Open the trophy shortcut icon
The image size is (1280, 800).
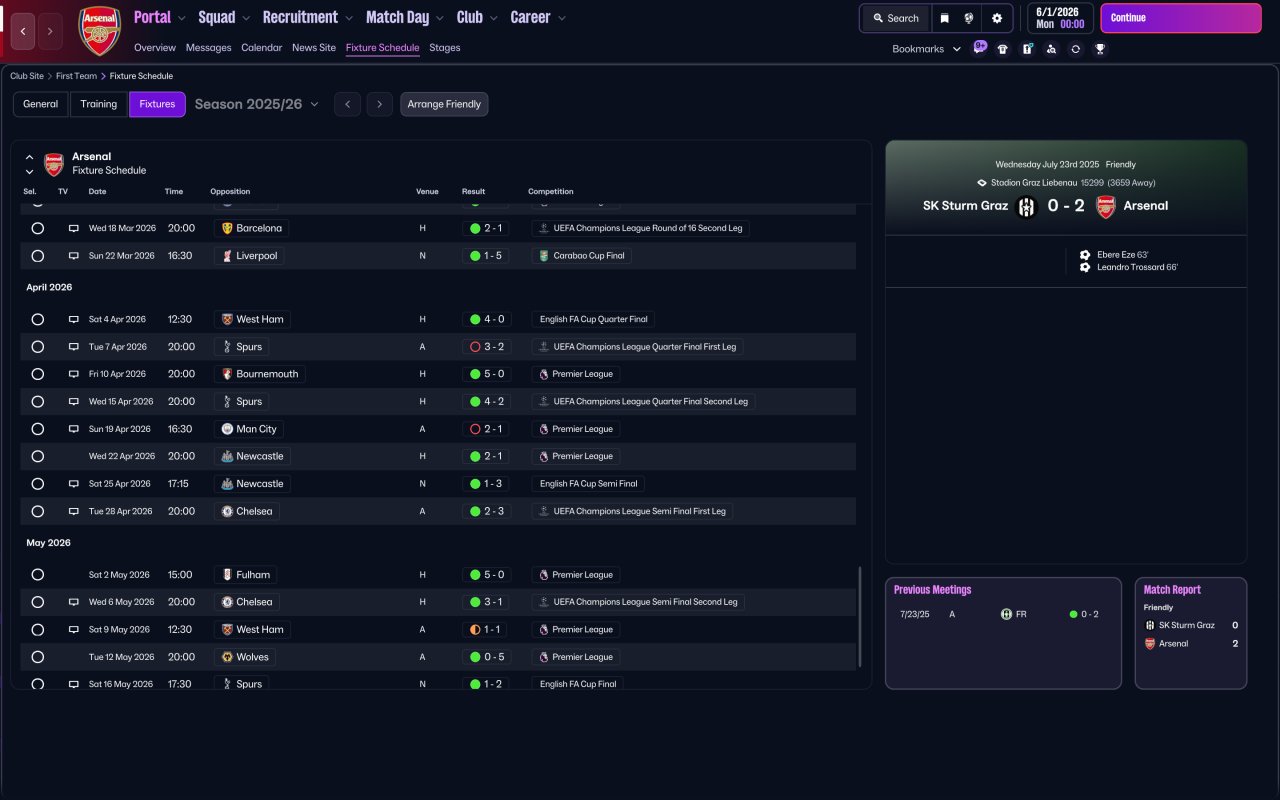(x=1100, y=49)
